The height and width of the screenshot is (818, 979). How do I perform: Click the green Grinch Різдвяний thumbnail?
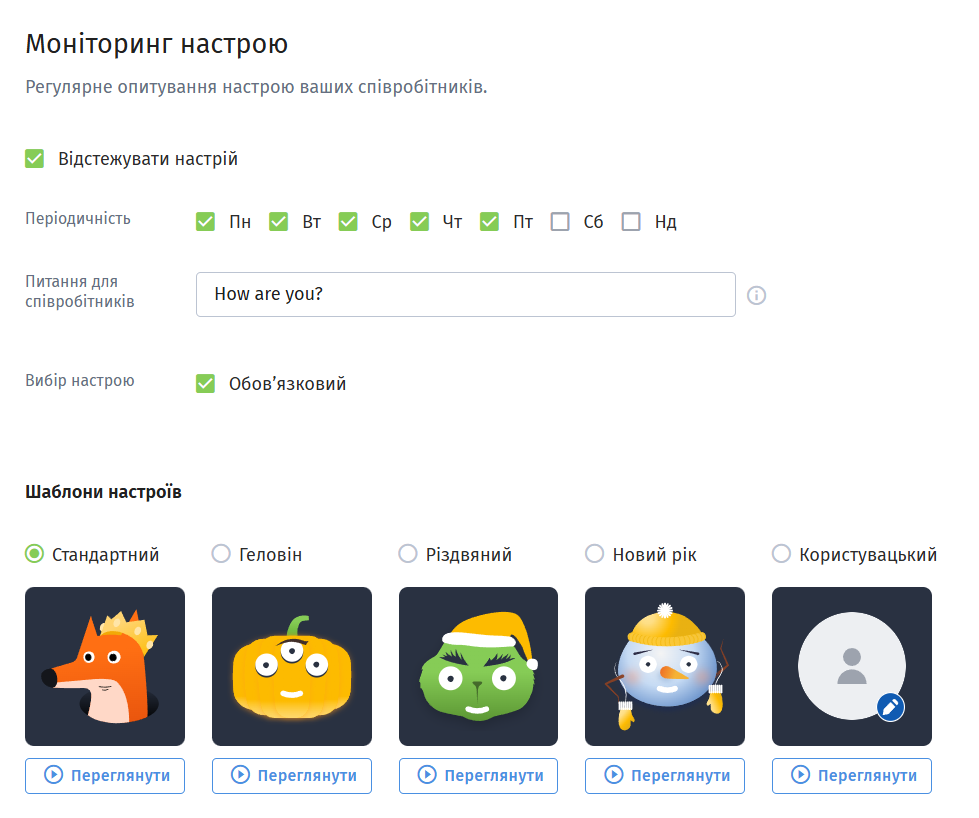click(478, 666)
